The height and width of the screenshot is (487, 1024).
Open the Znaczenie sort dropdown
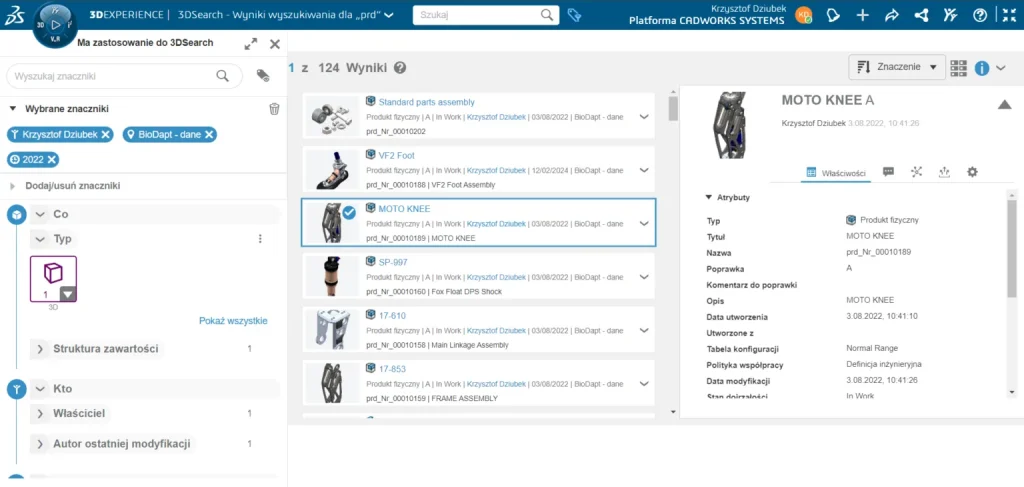(897, 67)
